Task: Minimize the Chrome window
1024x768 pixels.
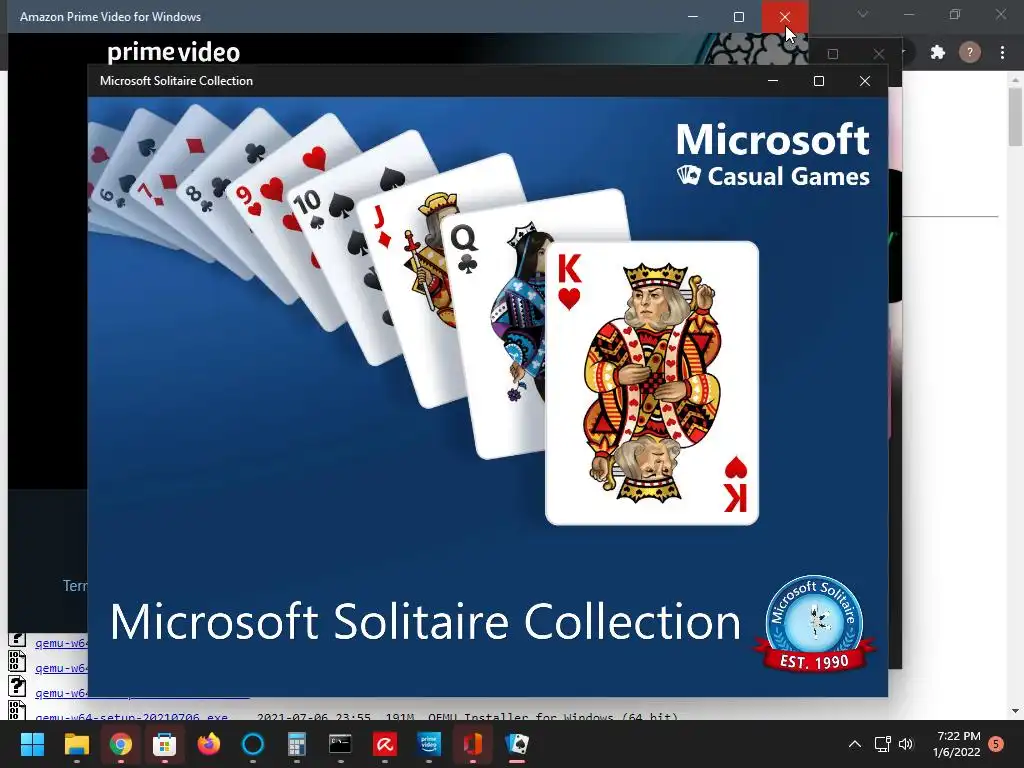Action: click(x=908, y=14)
